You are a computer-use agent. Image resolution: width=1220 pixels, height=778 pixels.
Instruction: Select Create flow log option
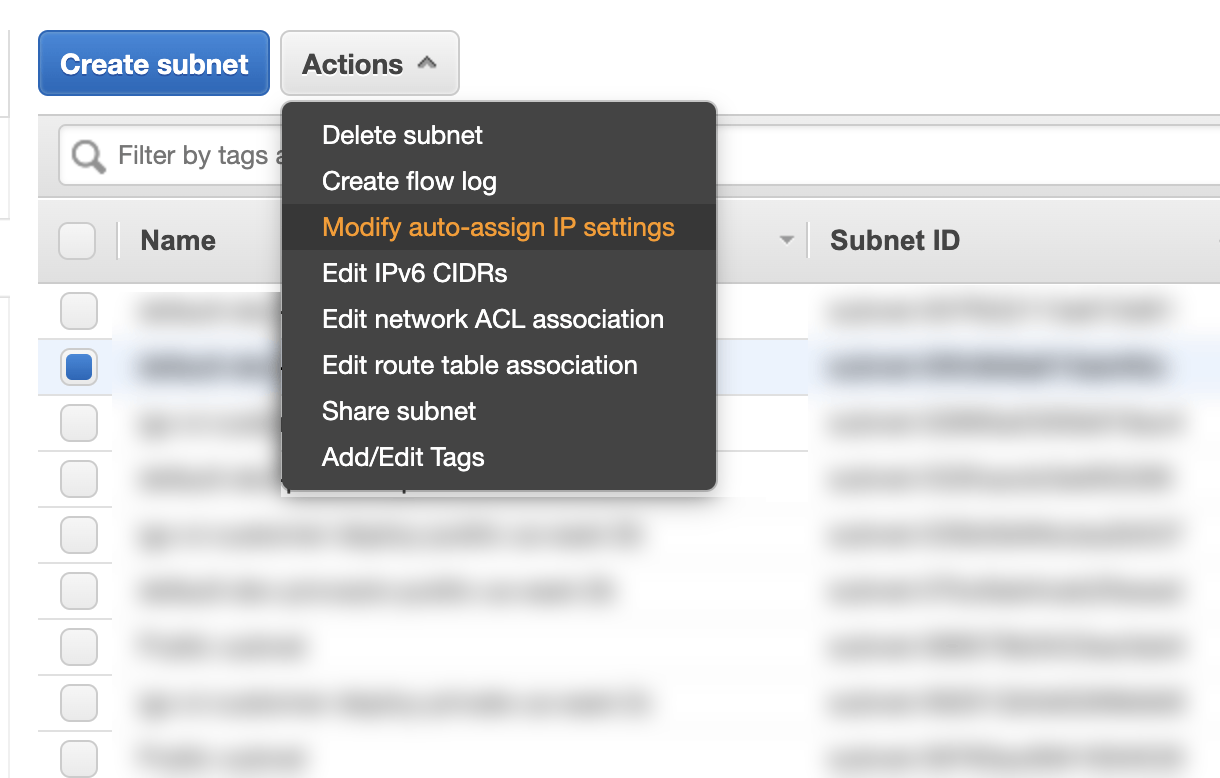pos(409,181)
